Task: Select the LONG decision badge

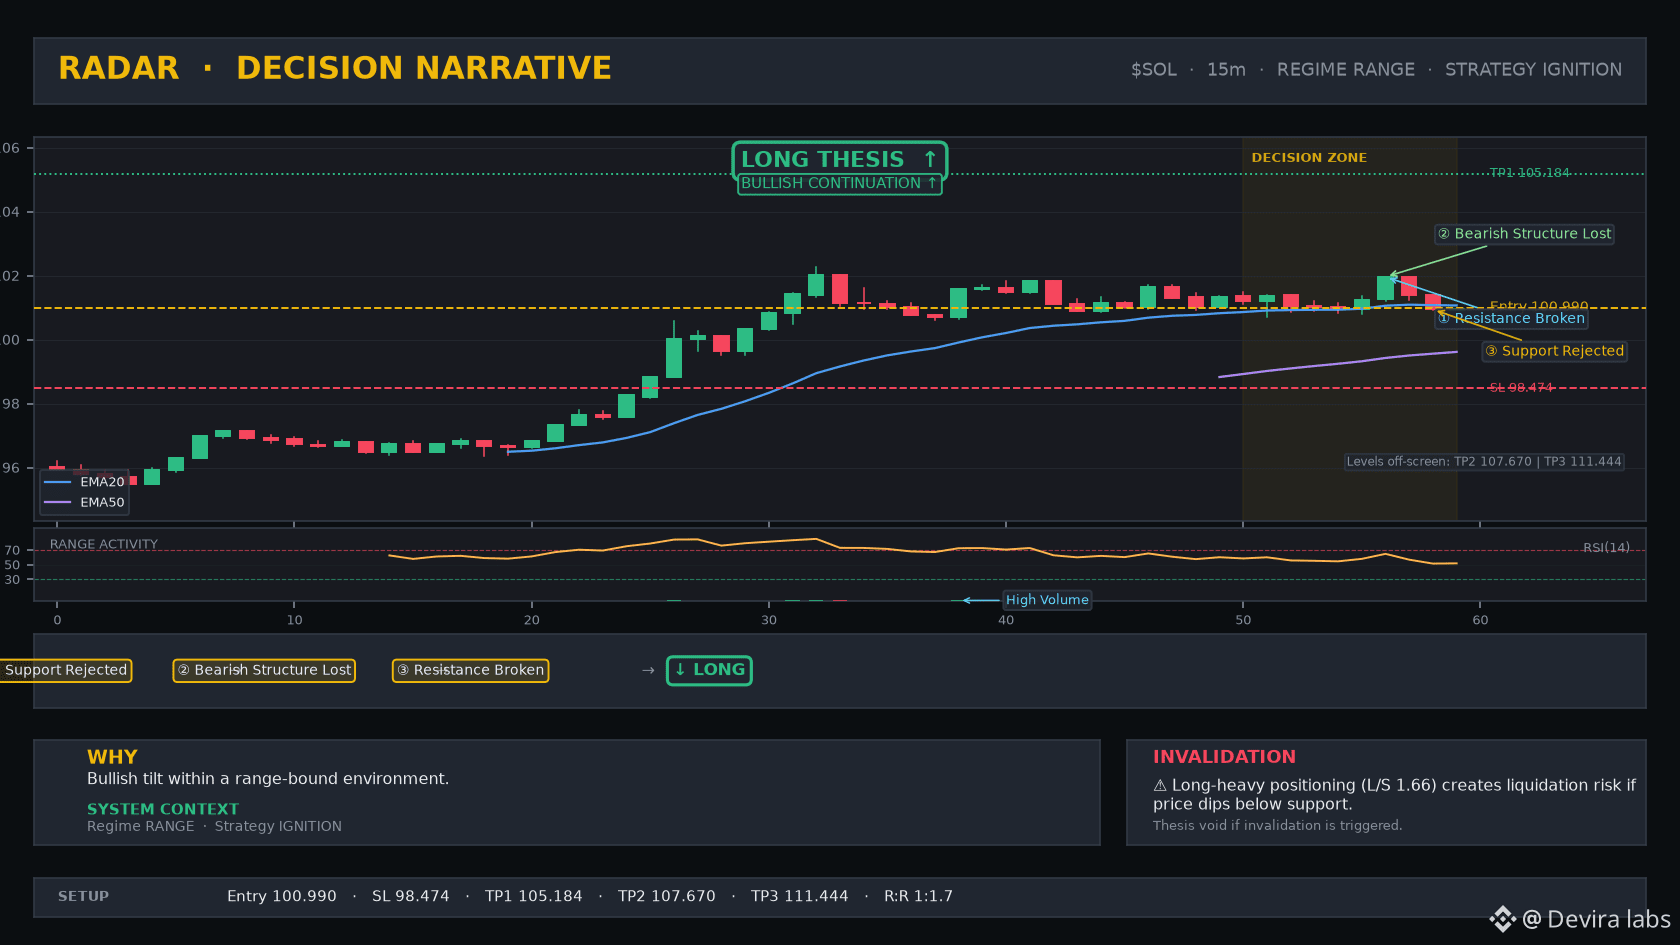Action: pyautogui.click(x=709, y=670)
